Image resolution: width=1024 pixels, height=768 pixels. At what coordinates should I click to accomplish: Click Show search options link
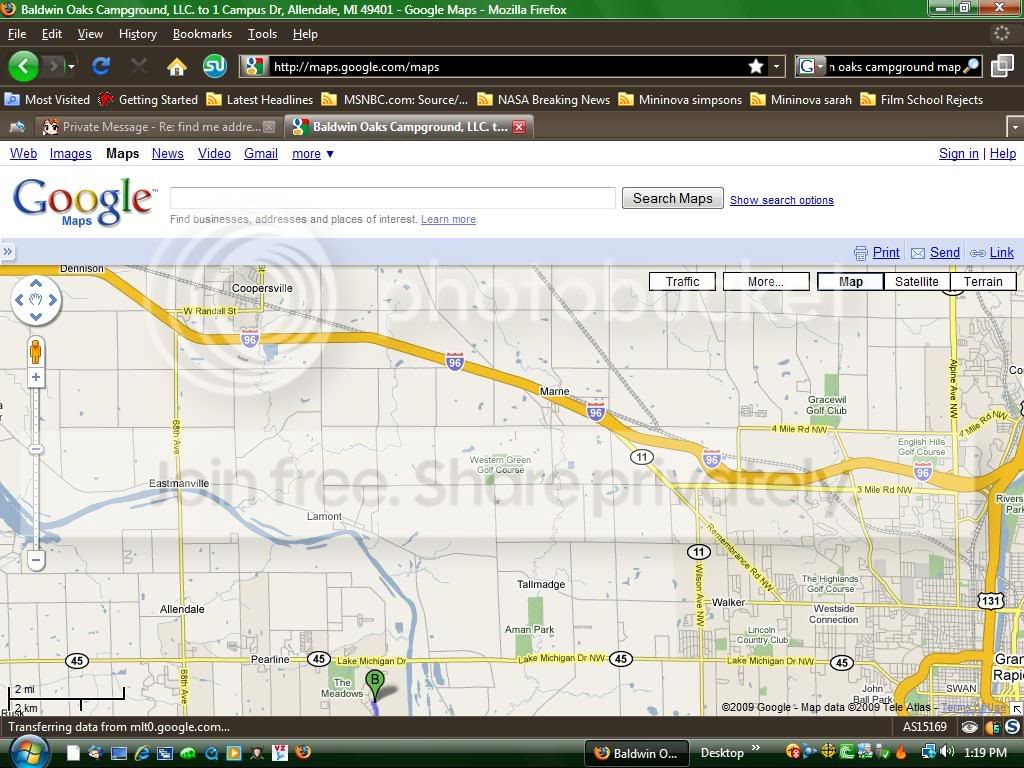pos(782,200)
